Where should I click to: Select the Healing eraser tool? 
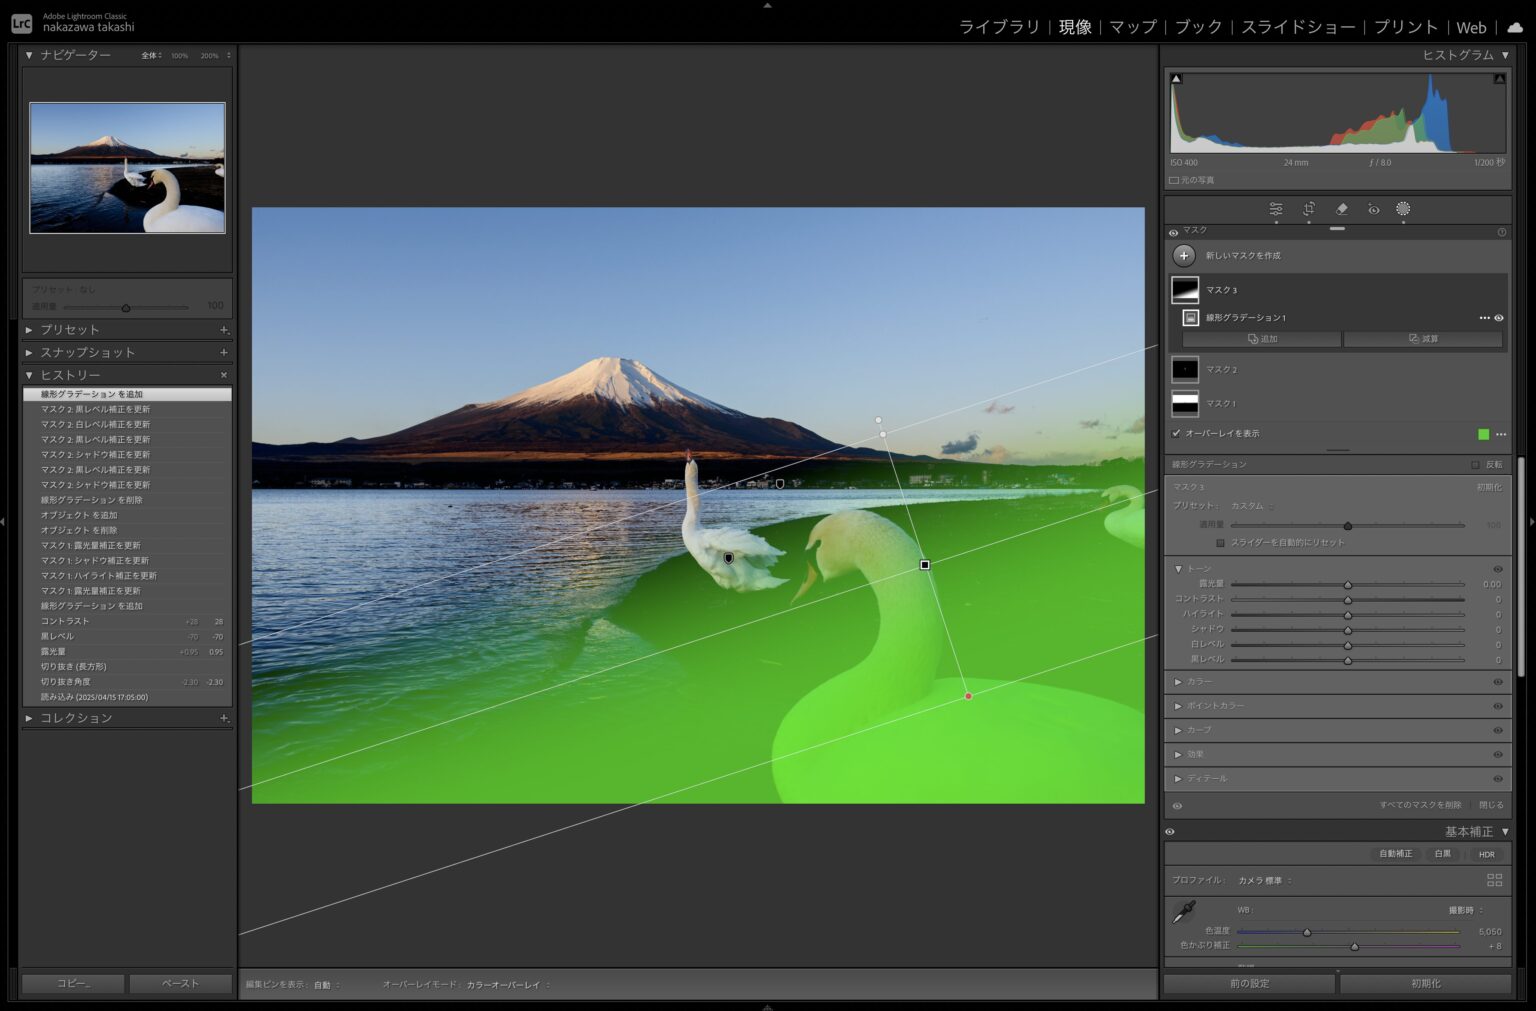pyautogui.click(x=1342, y=209)
